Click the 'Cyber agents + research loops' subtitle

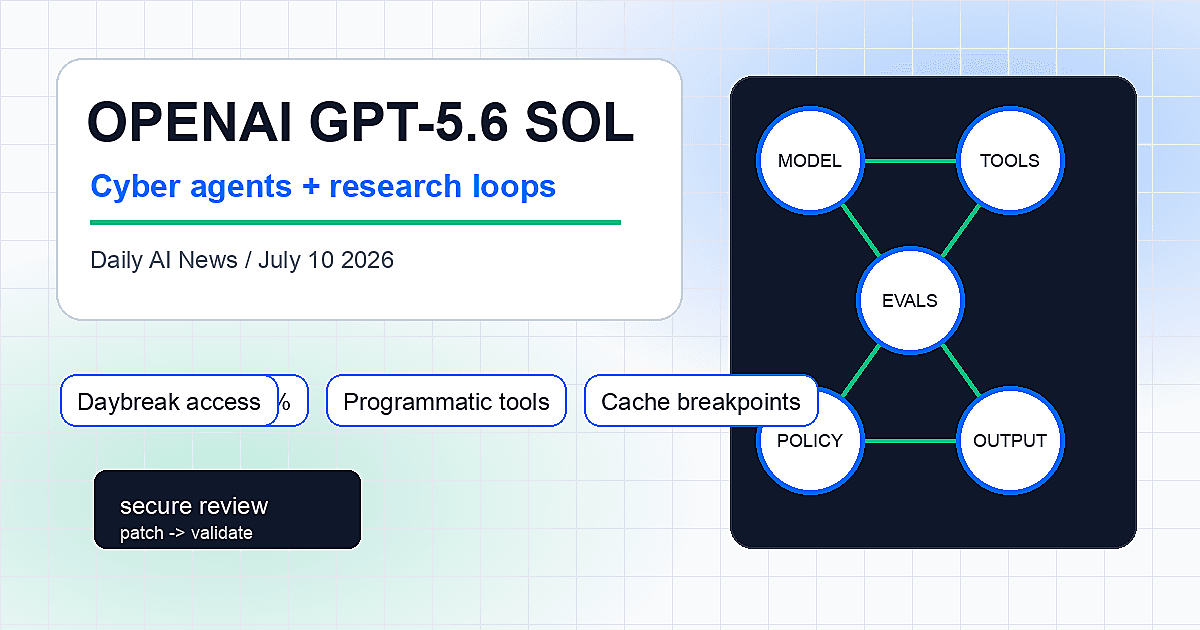(x=323, y=186)
